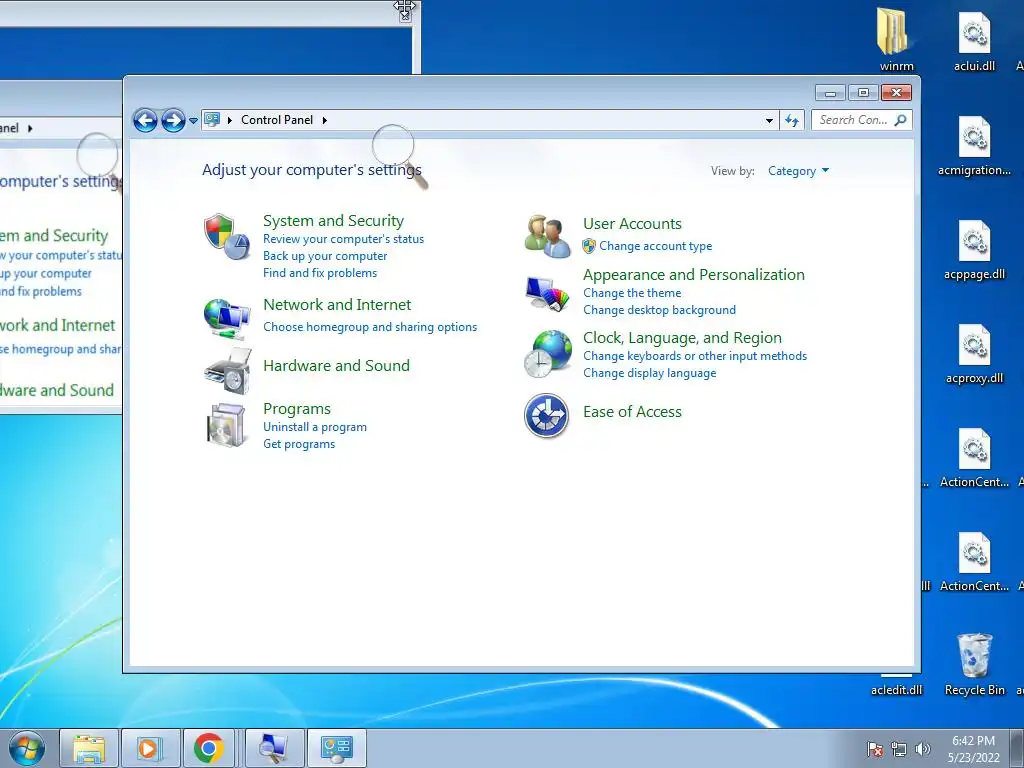
Task: Launch Windows Explorer from the taskbar
Action: 89,748
